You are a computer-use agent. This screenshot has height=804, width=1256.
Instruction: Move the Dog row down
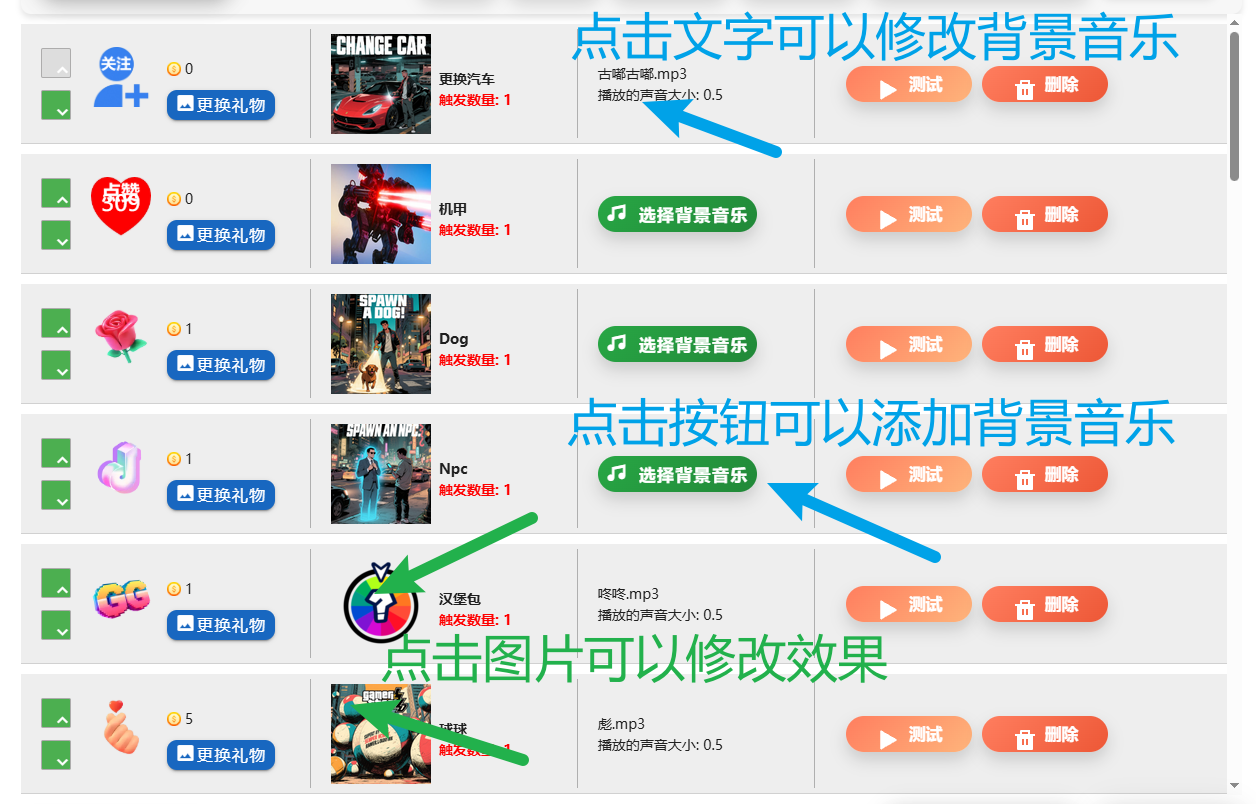(56, 365)
